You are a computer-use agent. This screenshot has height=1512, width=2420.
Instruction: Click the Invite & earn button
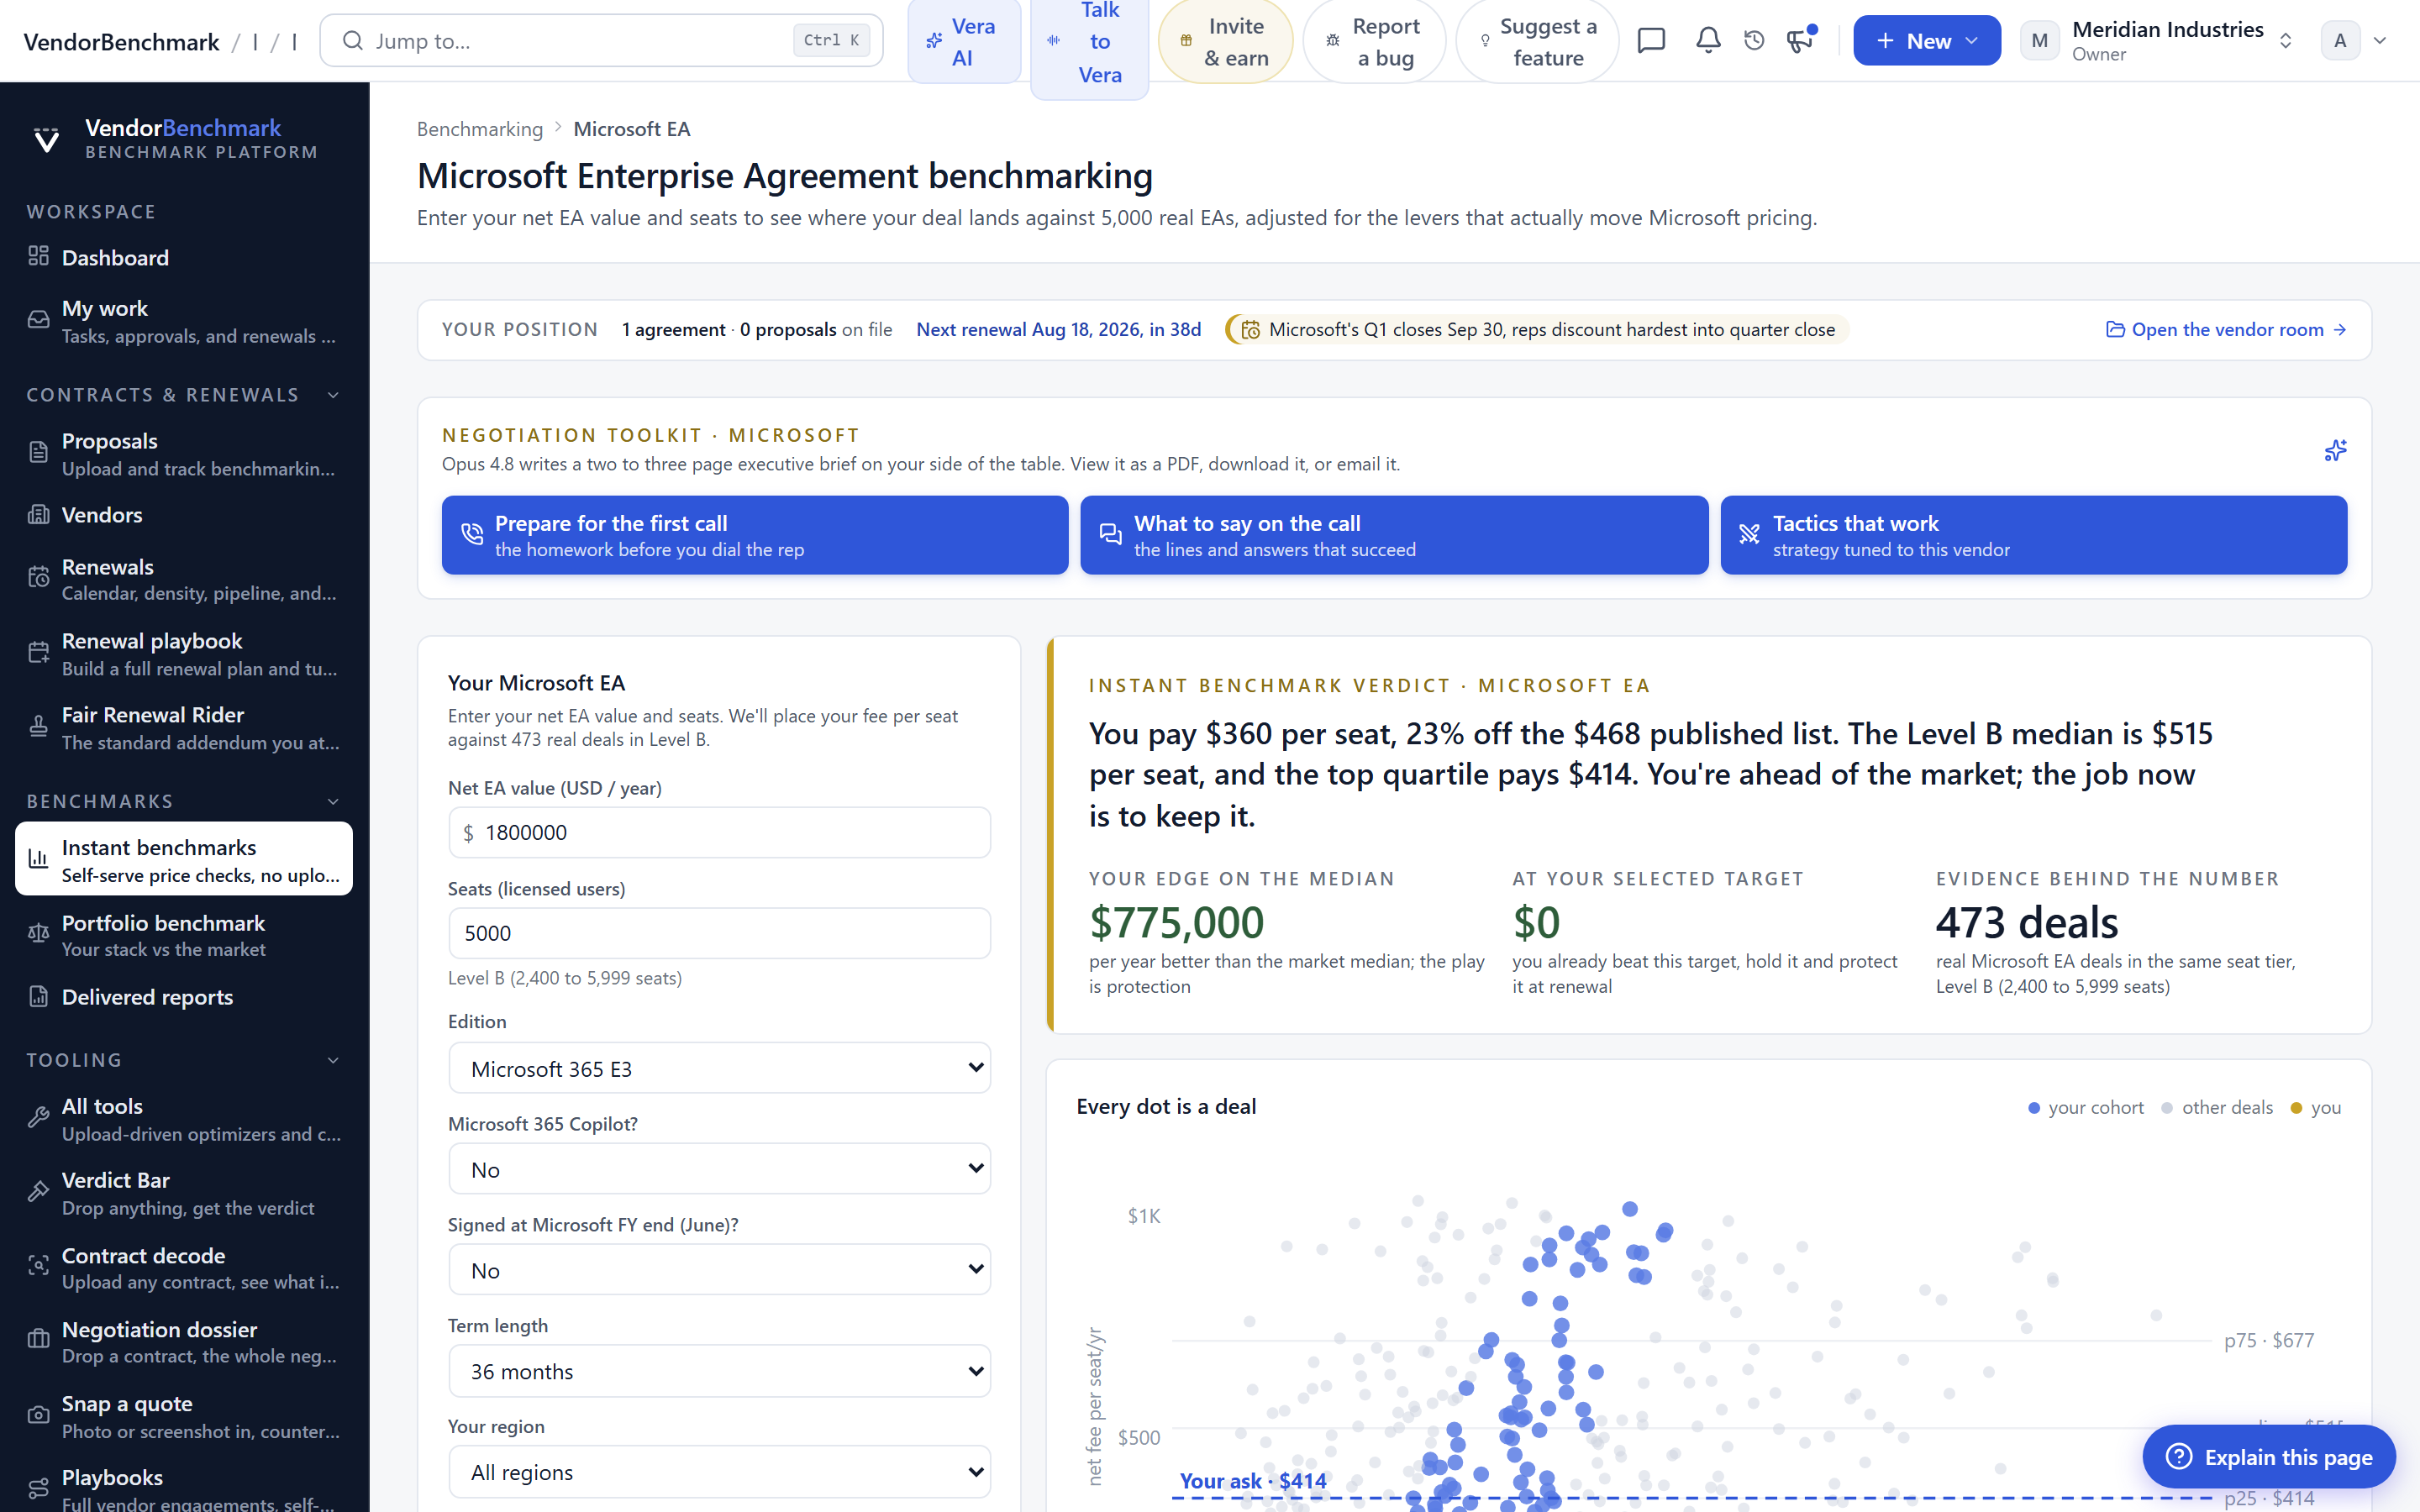pyautogui.click(x=1225, y=41)
